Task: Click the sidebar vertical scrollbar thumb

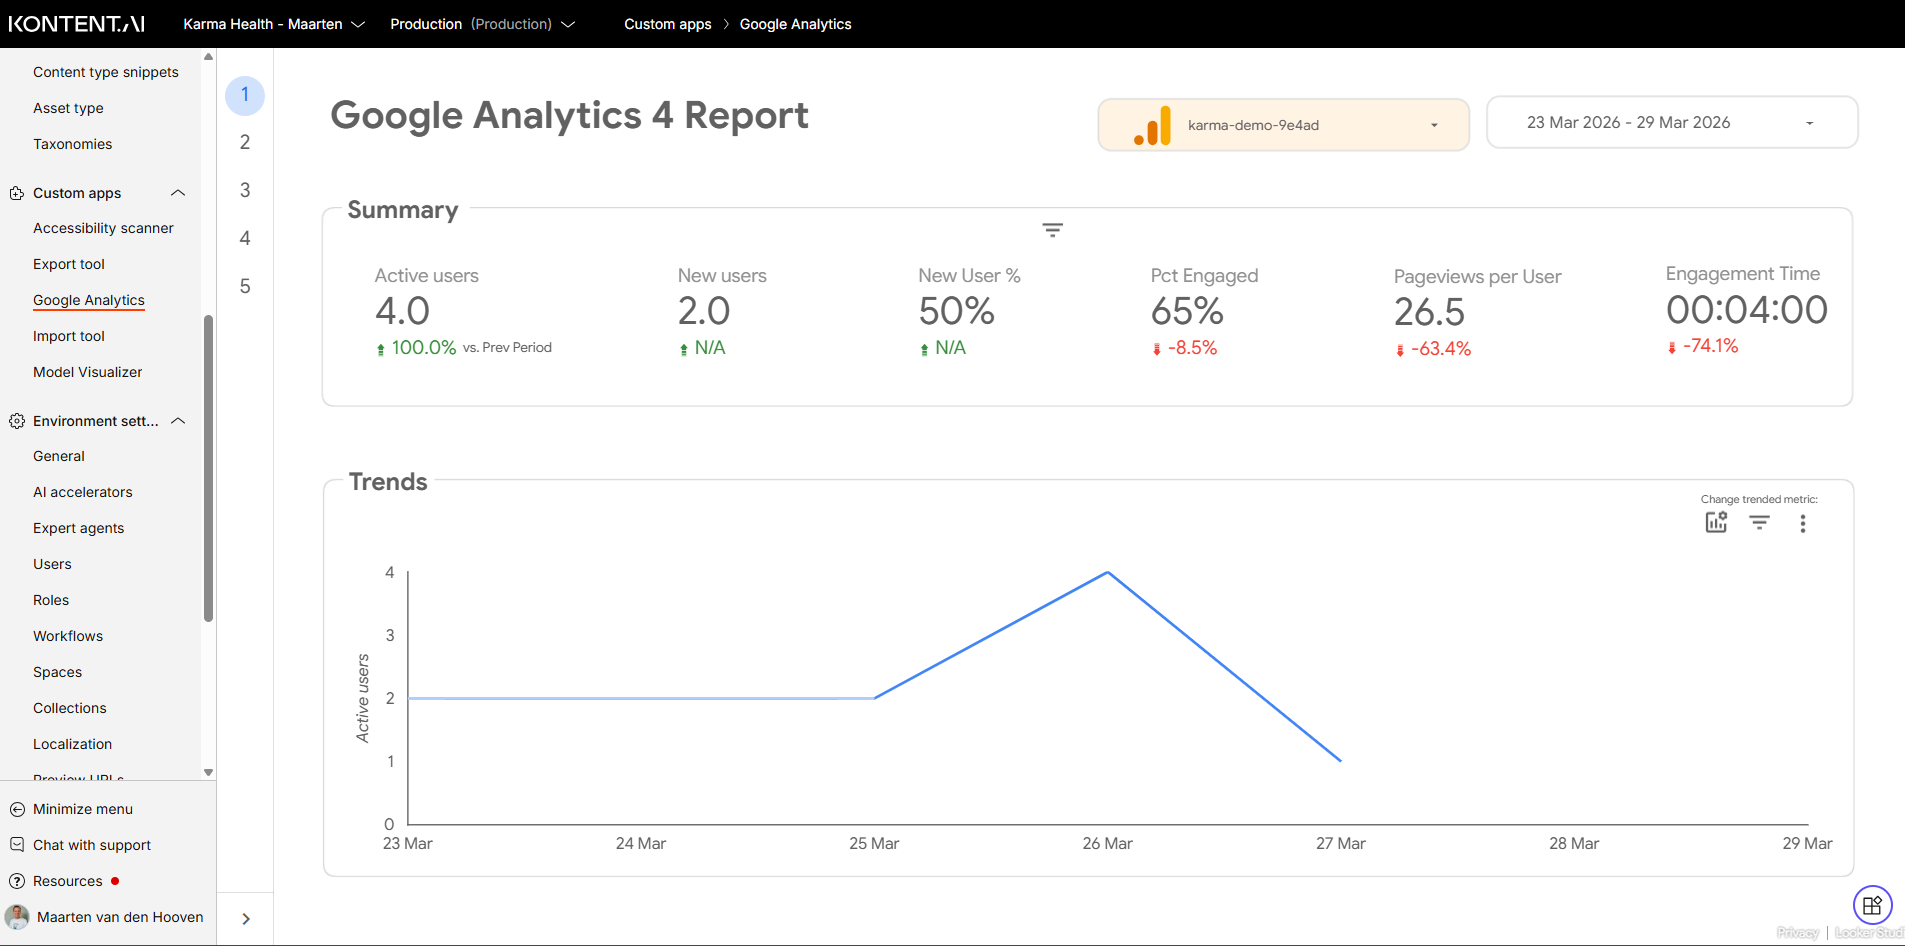Action: pyautogui.click(x=208, y=468)
